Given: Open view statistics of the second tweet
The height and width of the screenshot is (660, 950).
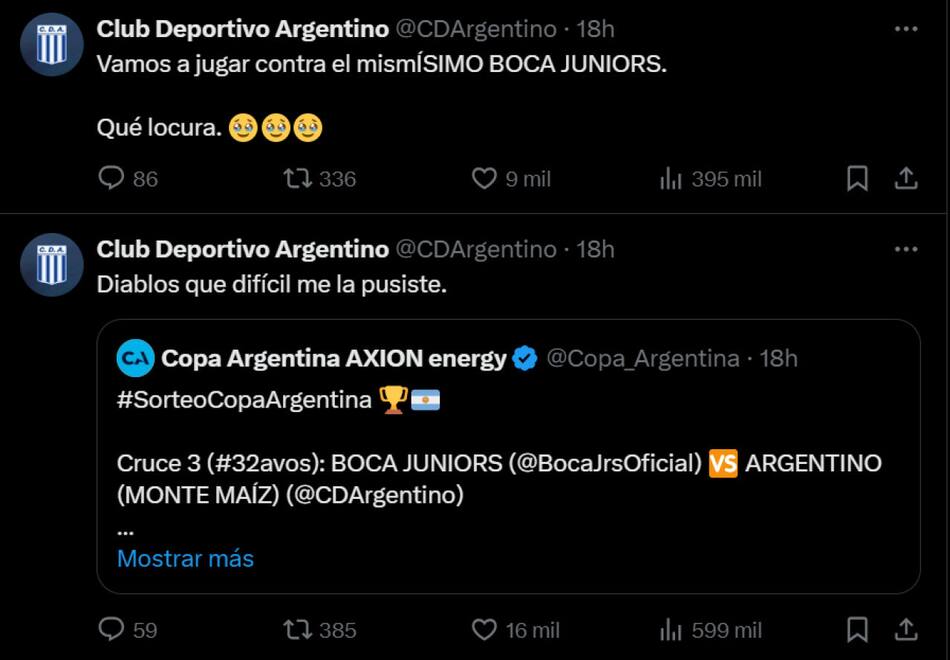Looking at the screenshot, I should (668, 630).
